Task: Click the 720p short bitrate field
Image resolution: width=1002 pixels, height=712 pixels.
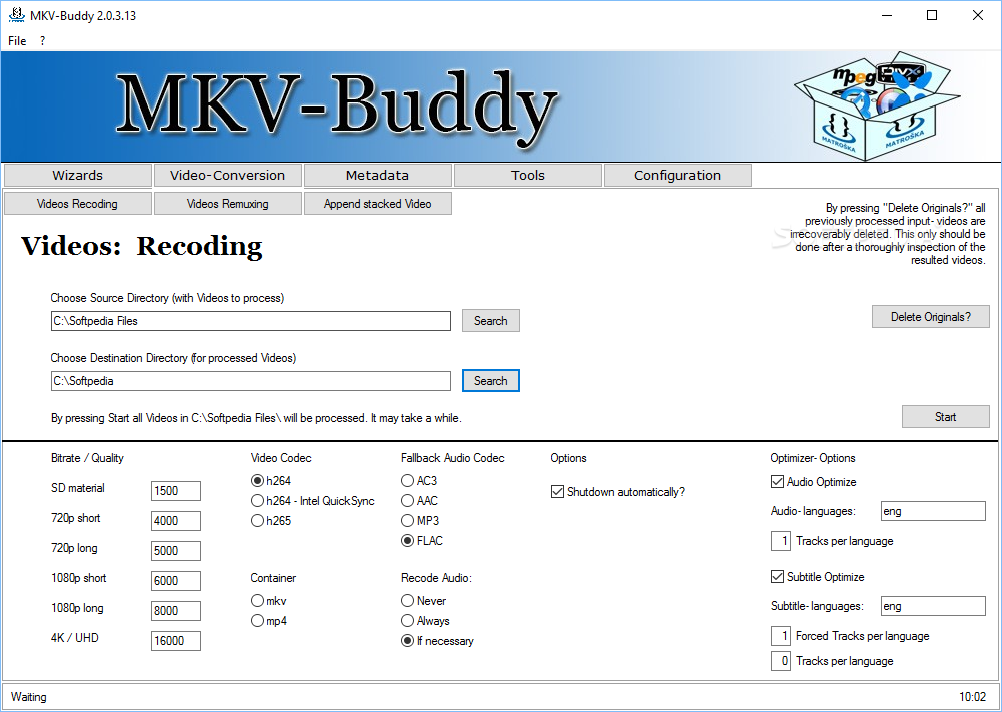Action: pos(176,521)
